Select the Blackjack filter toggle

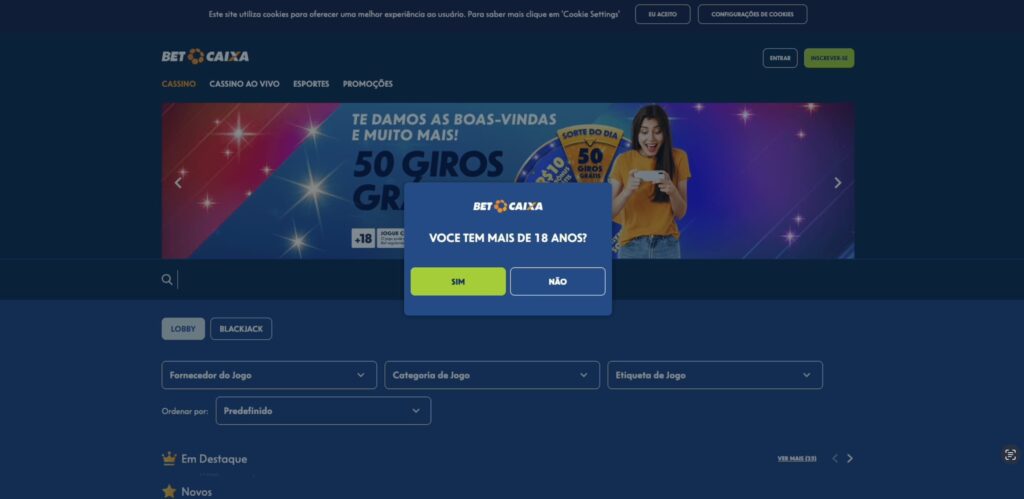[x=241, y=329]
